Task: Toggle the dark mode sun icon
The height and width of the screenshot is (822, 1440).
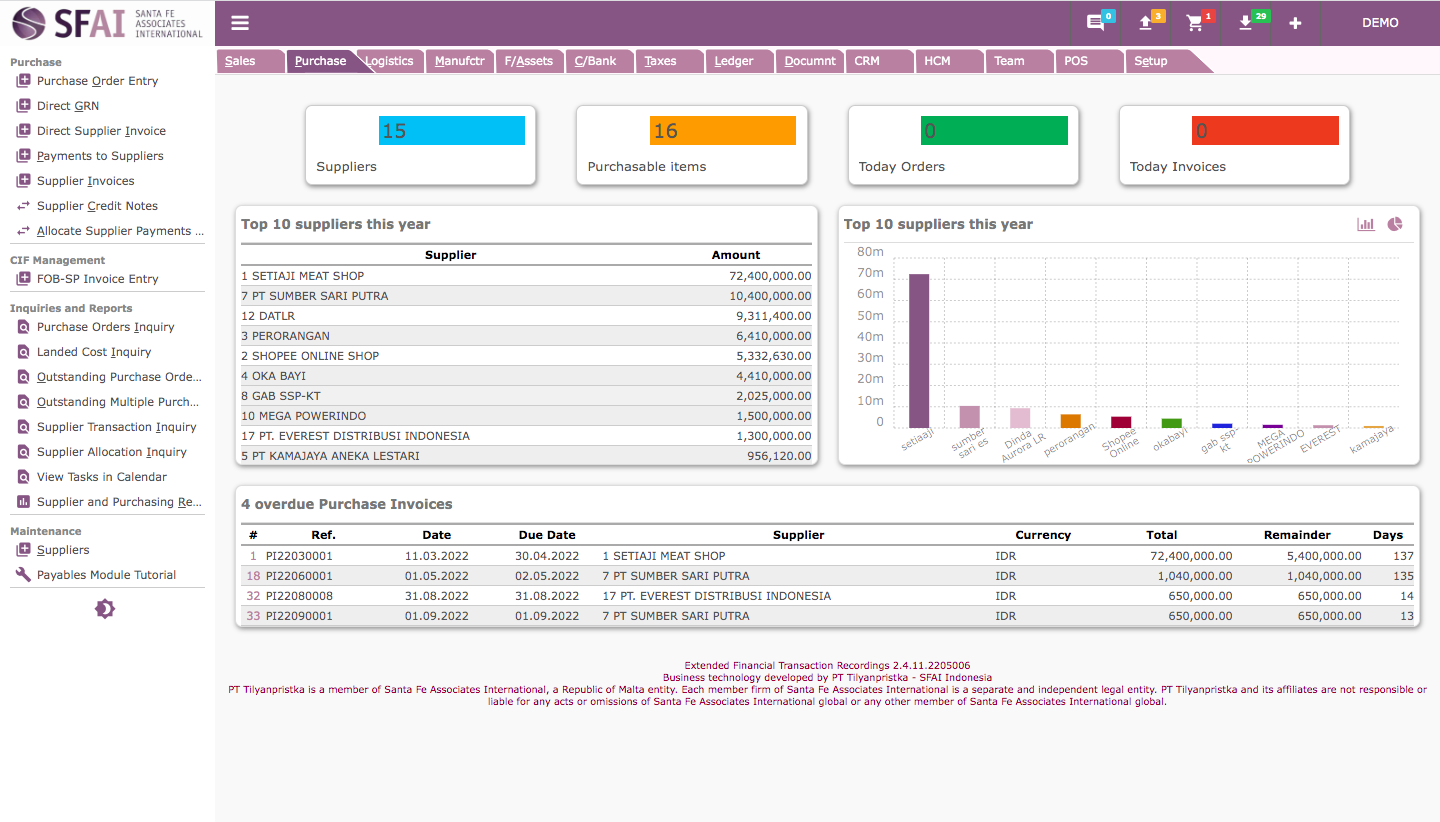Action: (105, 608)
